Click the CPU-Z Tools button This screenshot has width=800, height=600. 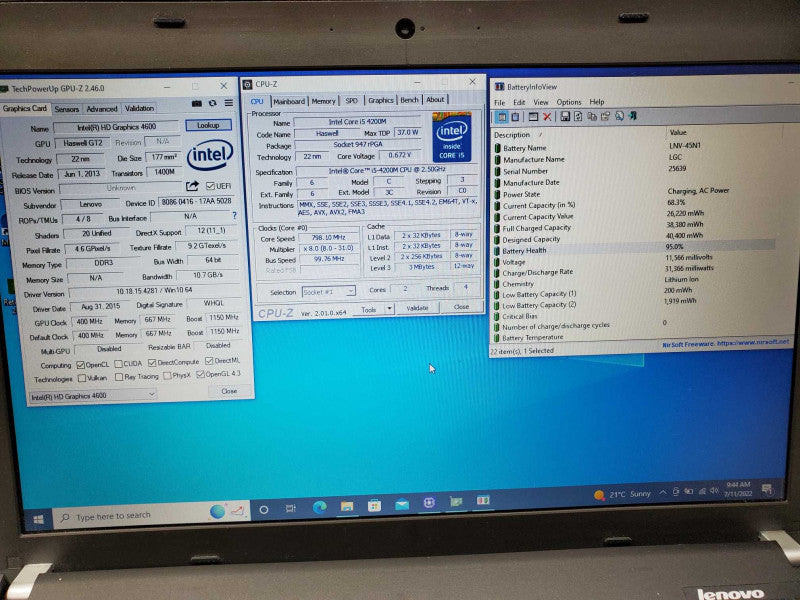(x=368, y=309)
